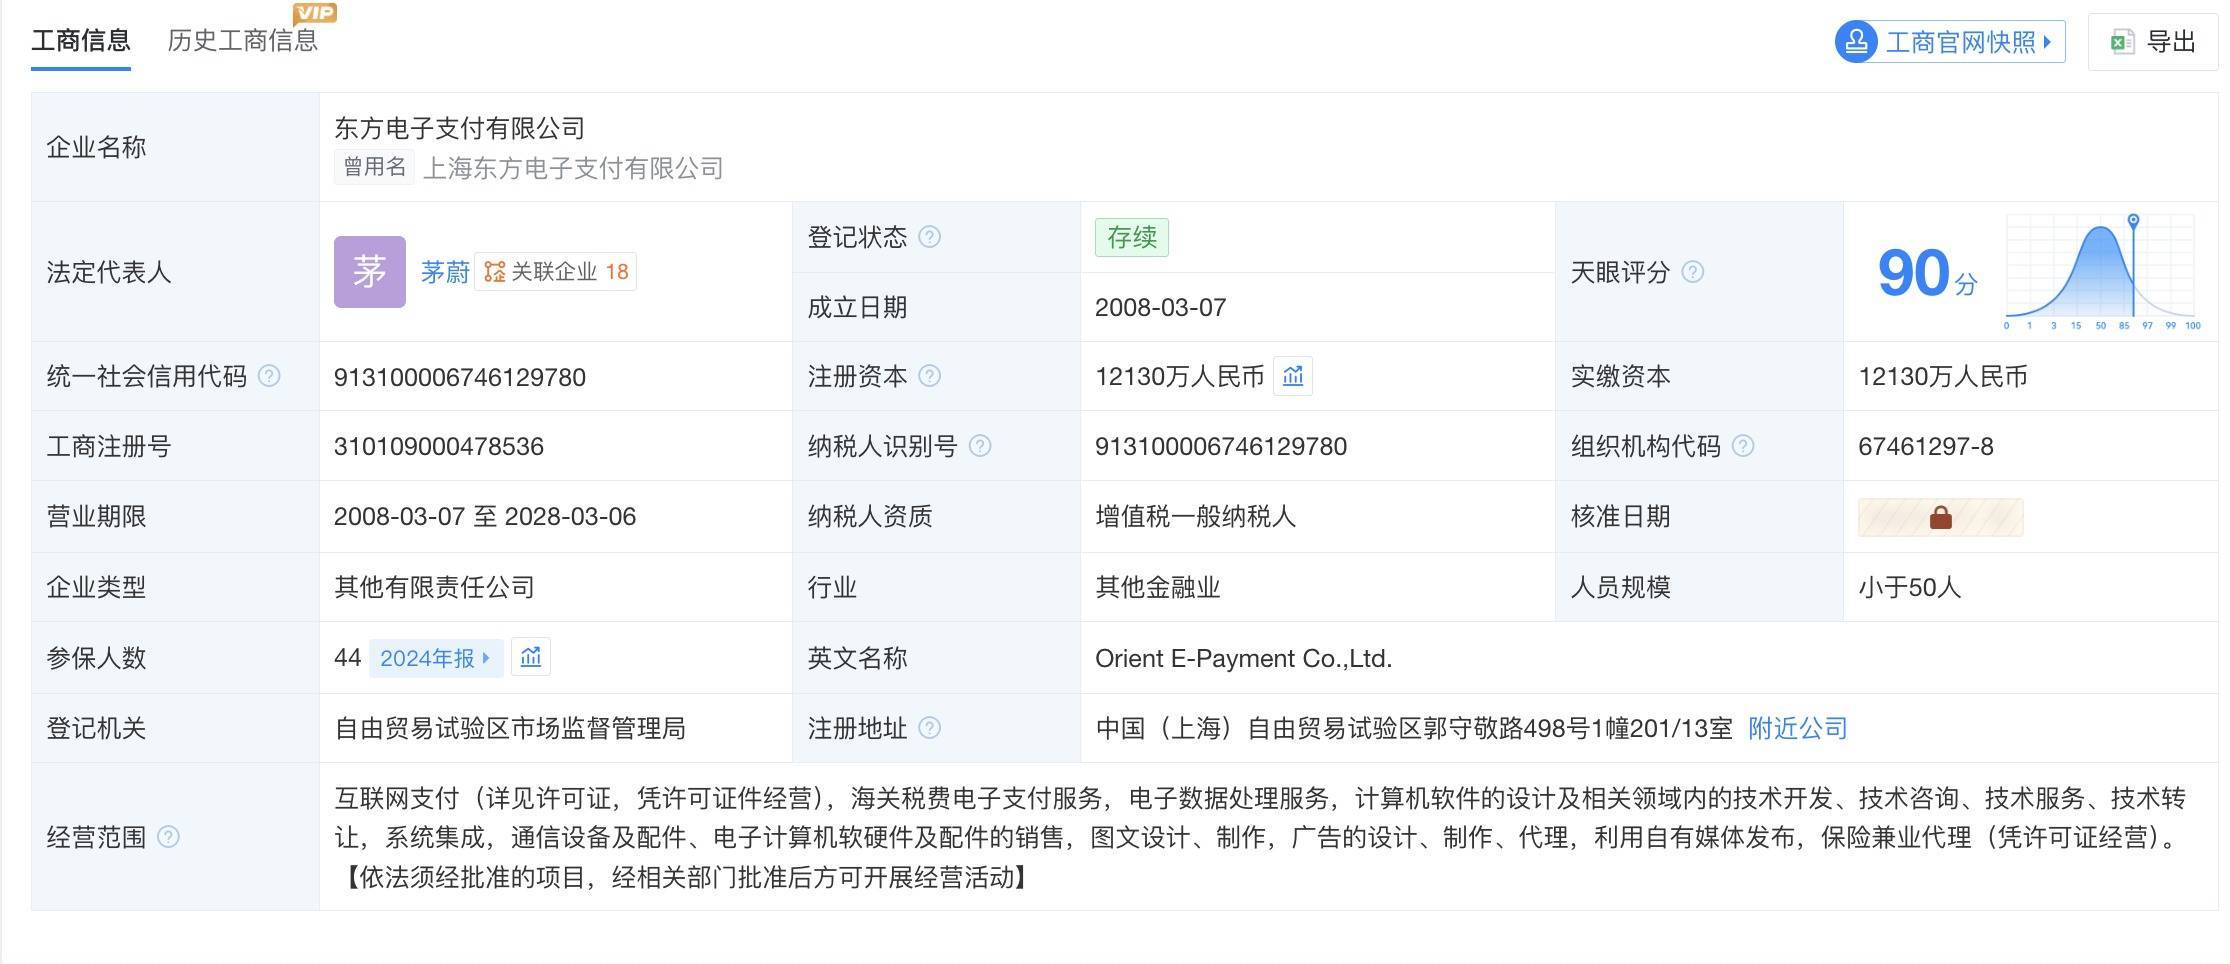Expand the 2024年报 report tag

point(435,658)
